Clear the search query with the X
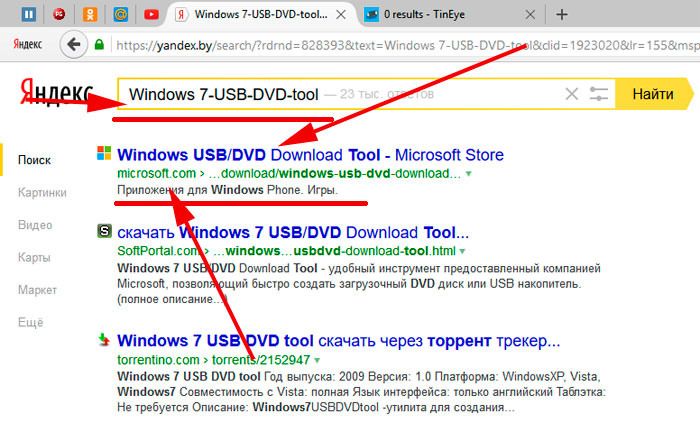 (x=571, y=94)
